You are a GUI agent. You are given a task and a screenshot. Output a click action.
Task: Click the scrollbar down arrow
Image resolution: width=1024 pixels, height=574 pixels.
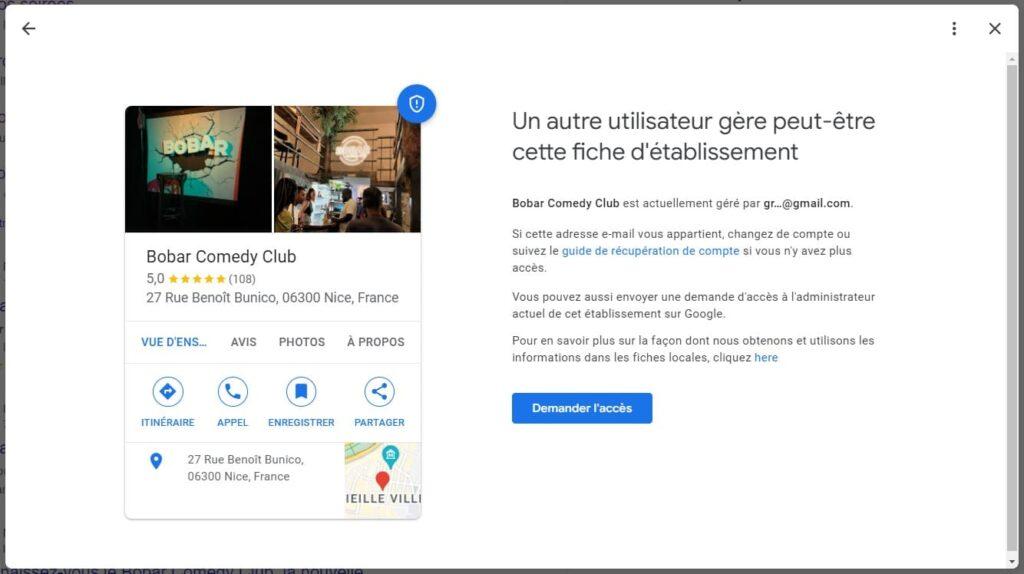tap(1012, 562)
